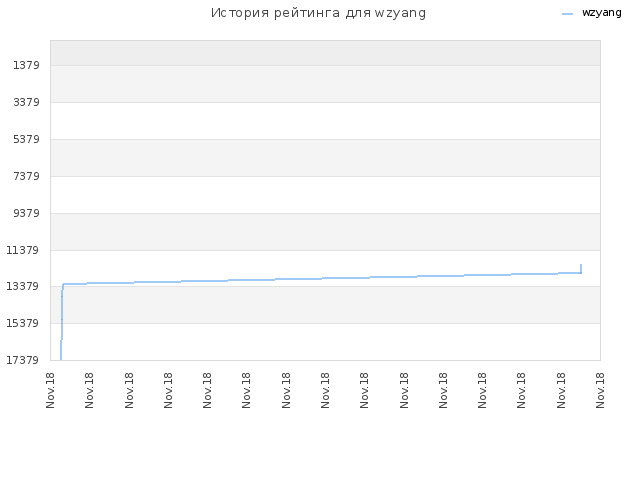Click the chart title История рейтинга для wzyang
Screen dimensions: 640x480
tap(318, 13)
